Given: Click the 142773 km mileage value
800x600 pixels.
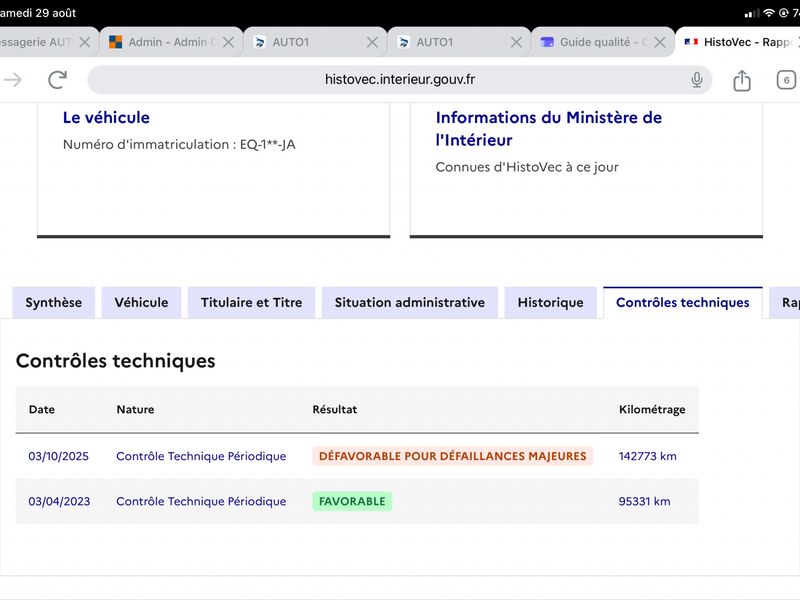Looking at the screenshot, I should coord(647,456).
